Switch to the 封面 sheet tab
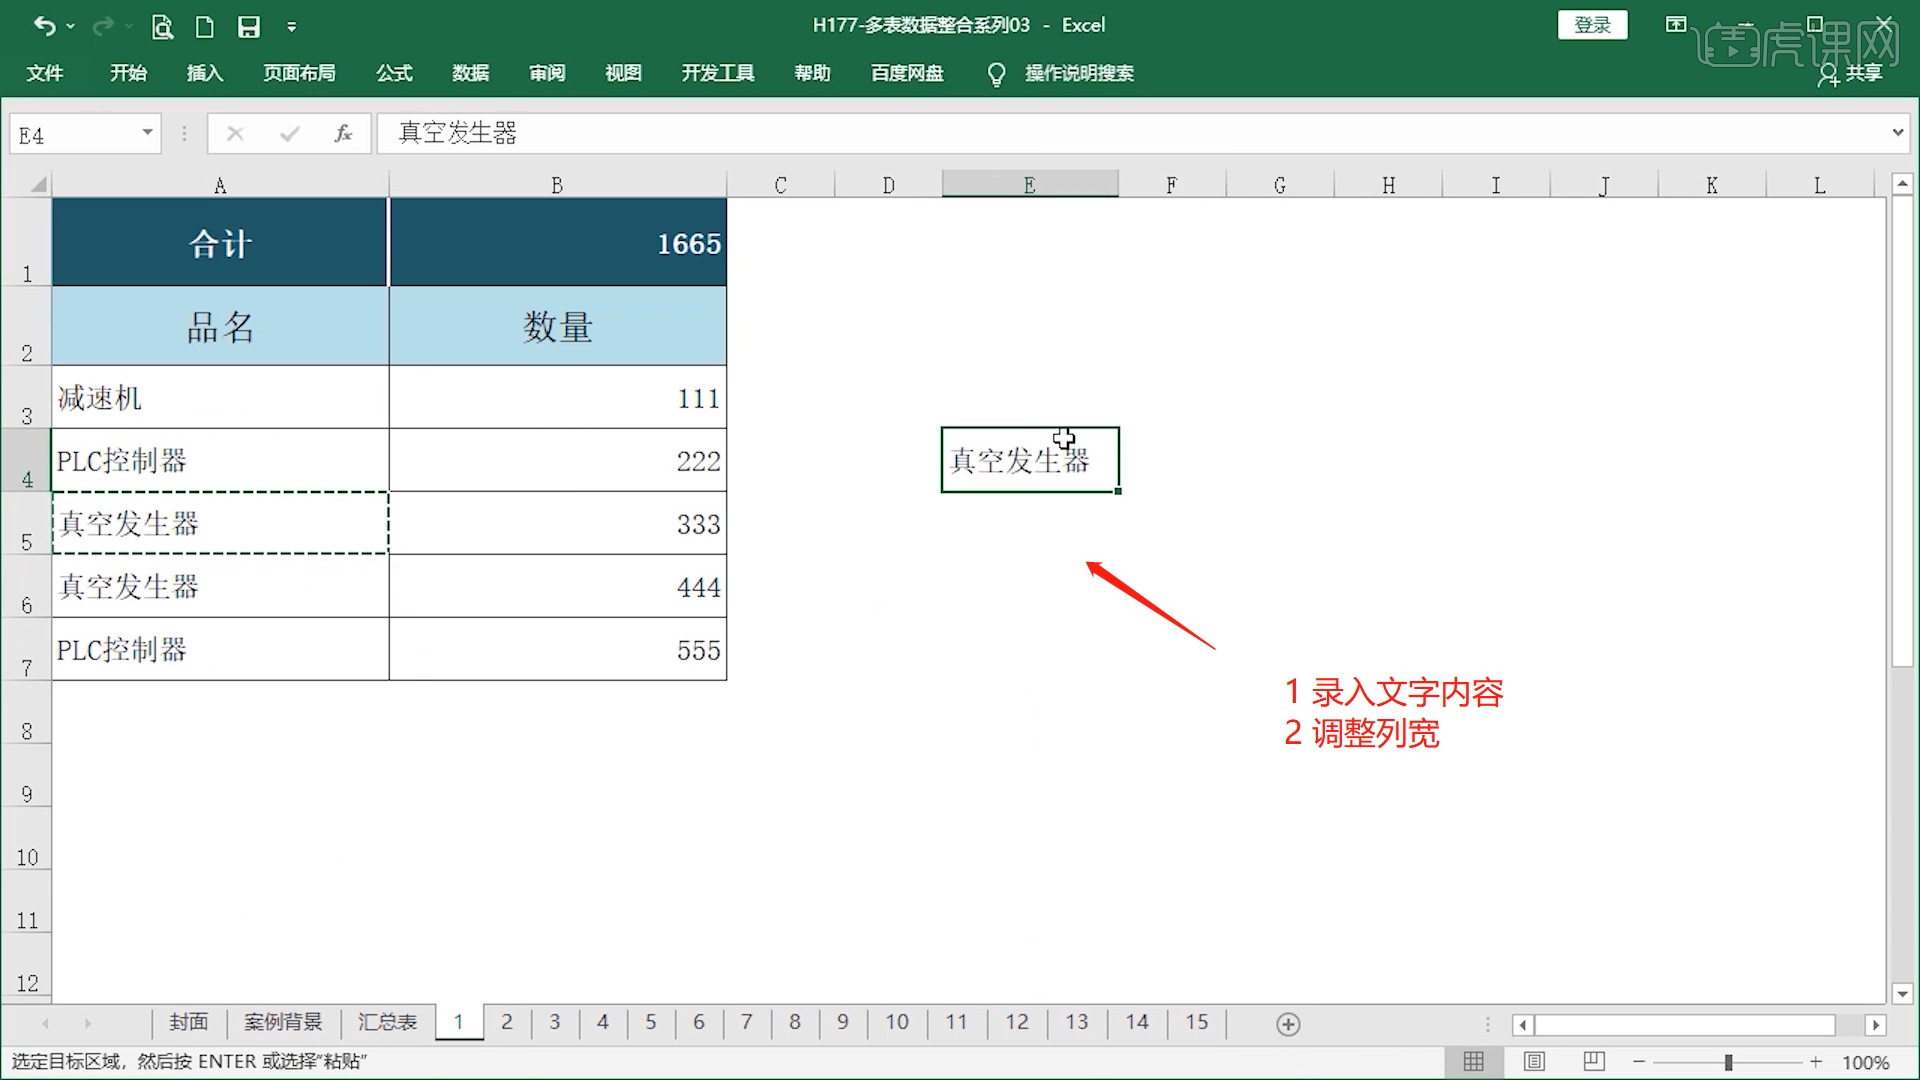This screenshot has width=1920, height=1080. click(x=188, y=1022)
